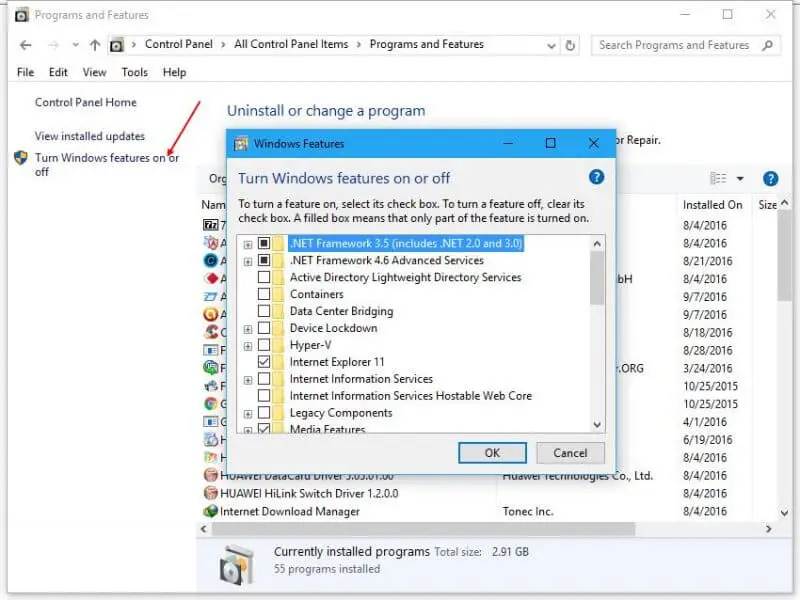Image resolution: width=800 pixels, height=600 pixels.
Task: Select the Legacy Components feature label
Action: click(x=341, y=413)
